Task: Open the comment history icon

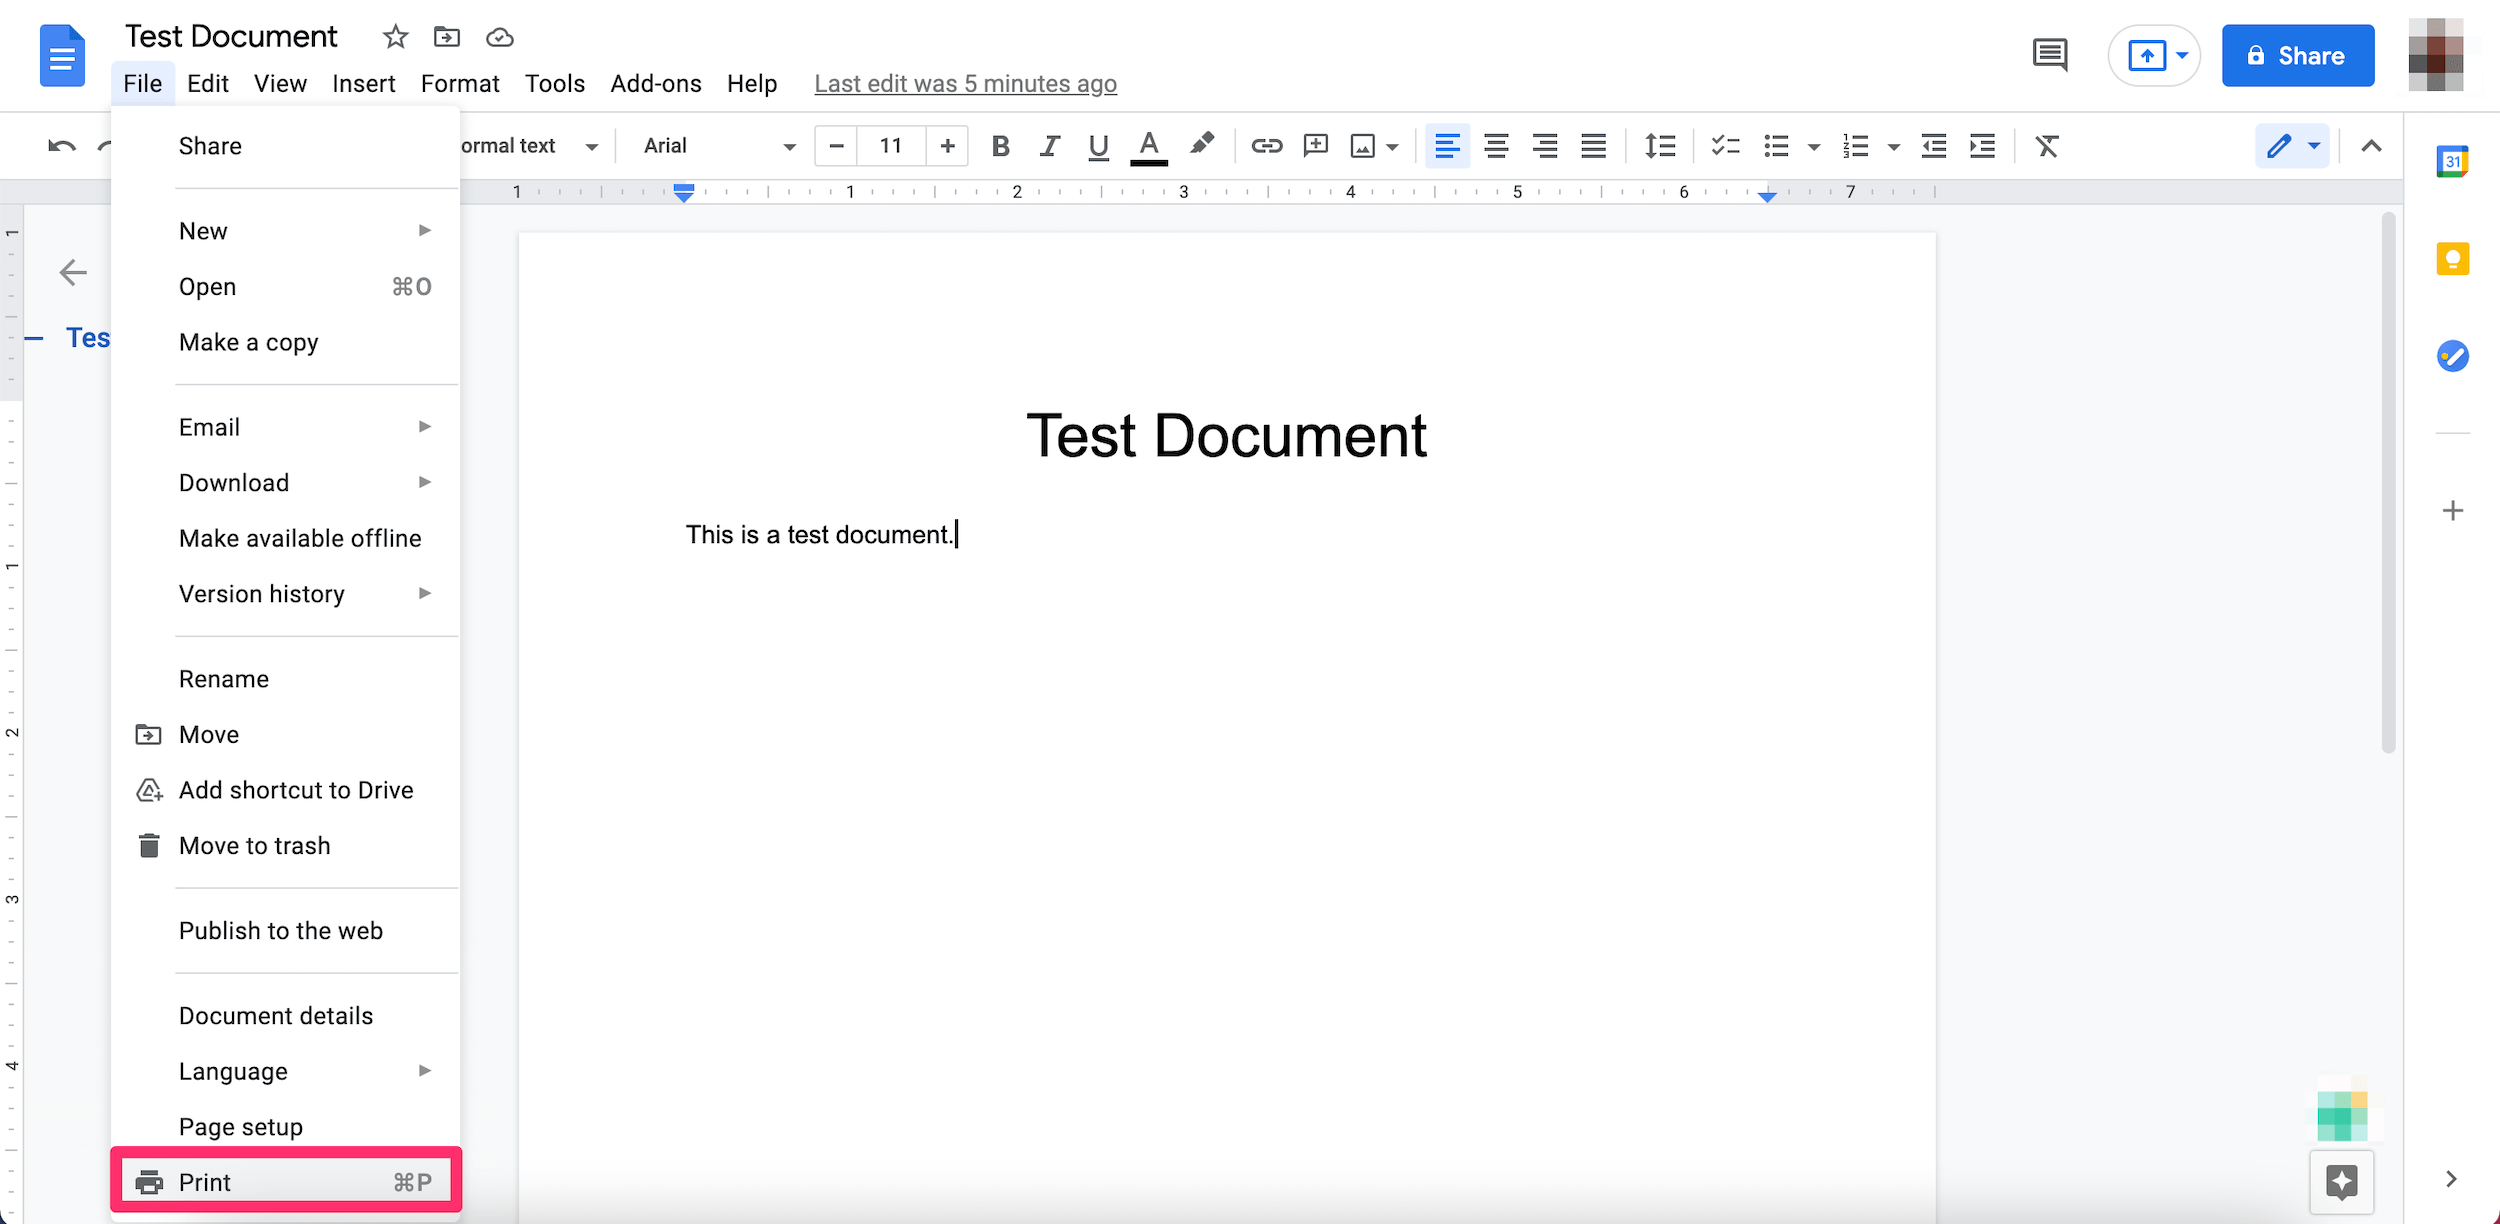Action: pos(2049,55)
